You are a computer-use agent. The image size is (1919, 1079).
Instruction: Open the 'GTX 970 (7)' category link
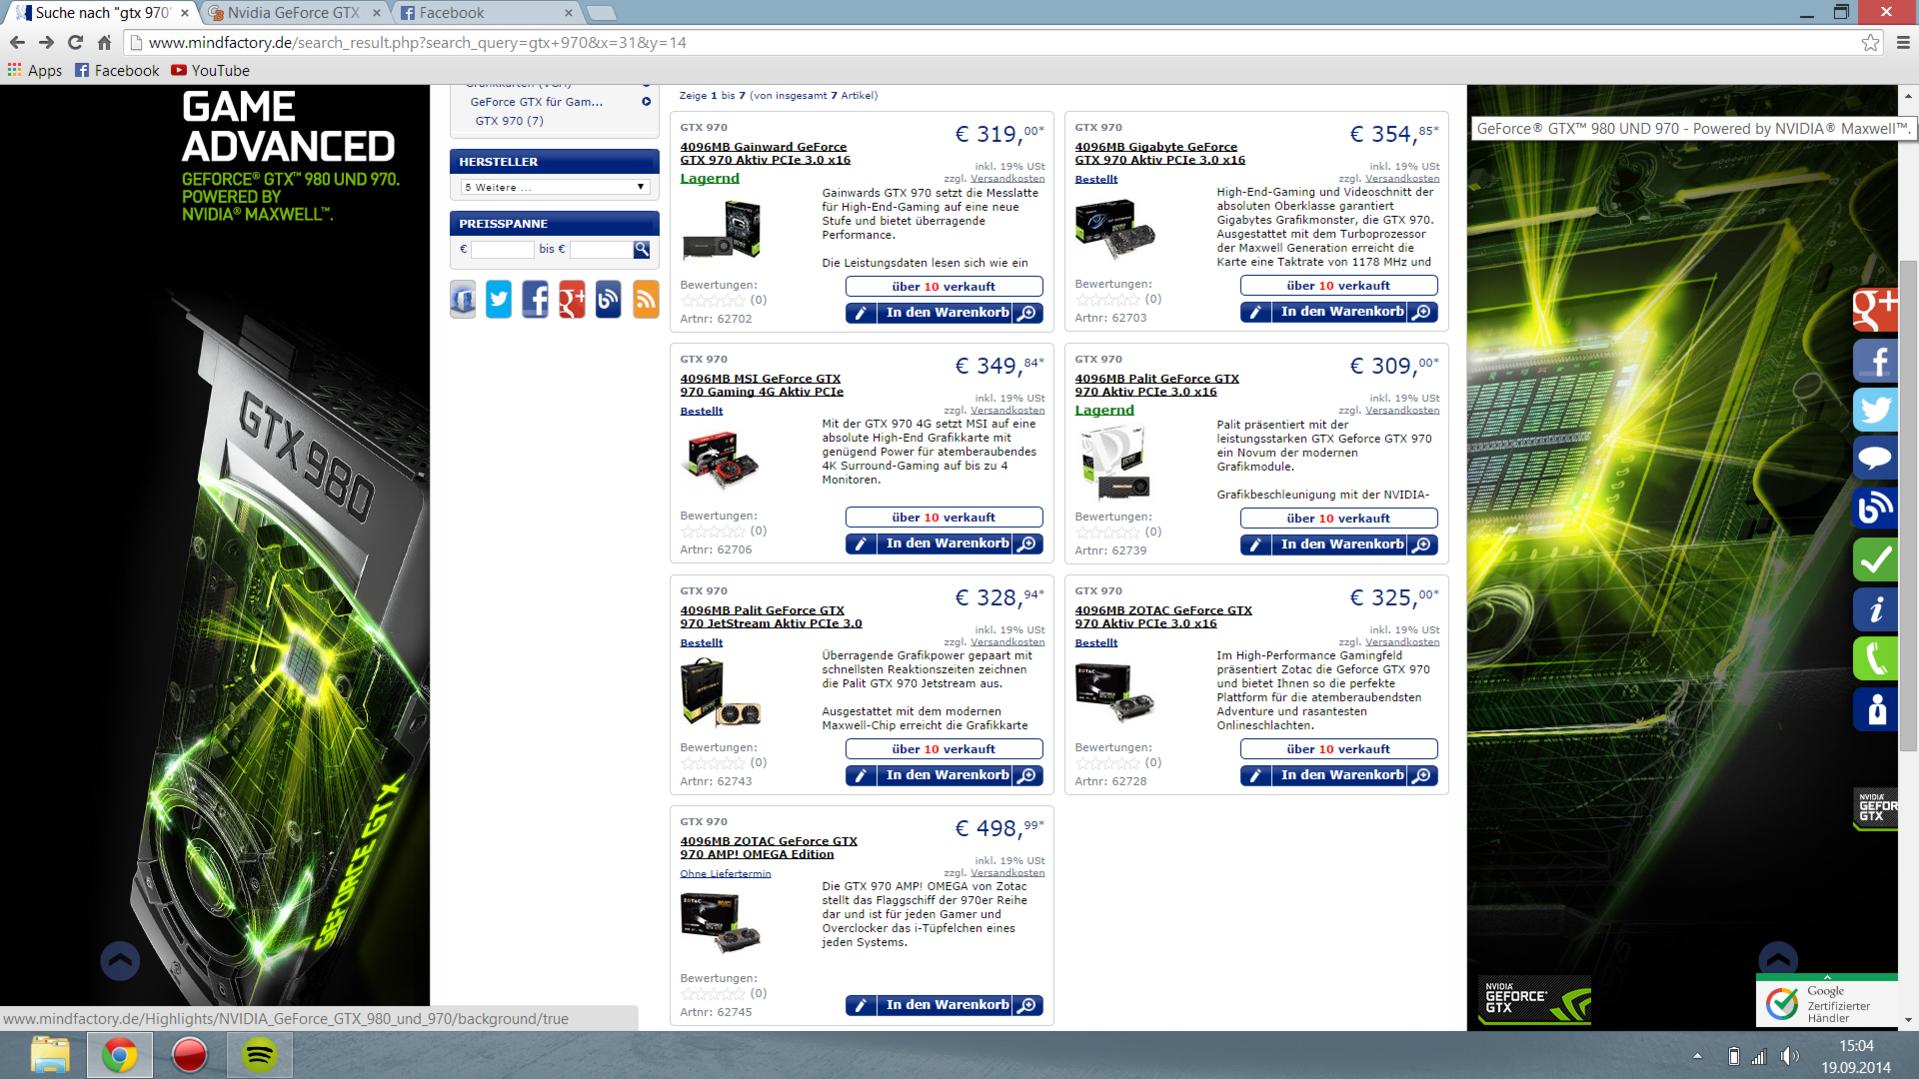[509, 121]
